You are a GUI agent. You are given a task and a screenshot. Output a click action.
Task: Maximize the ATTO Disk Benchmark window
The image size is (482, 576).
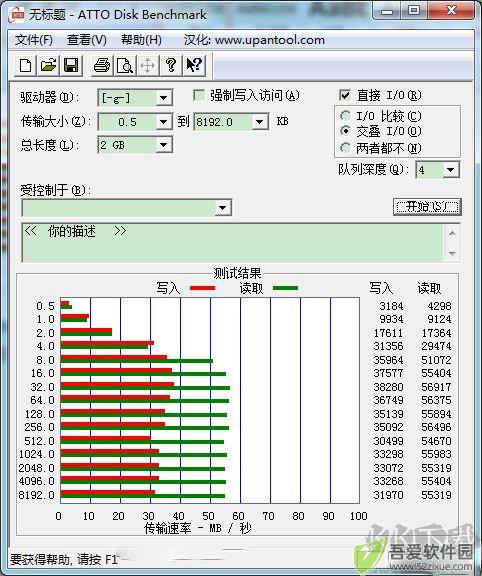[414, 11]
